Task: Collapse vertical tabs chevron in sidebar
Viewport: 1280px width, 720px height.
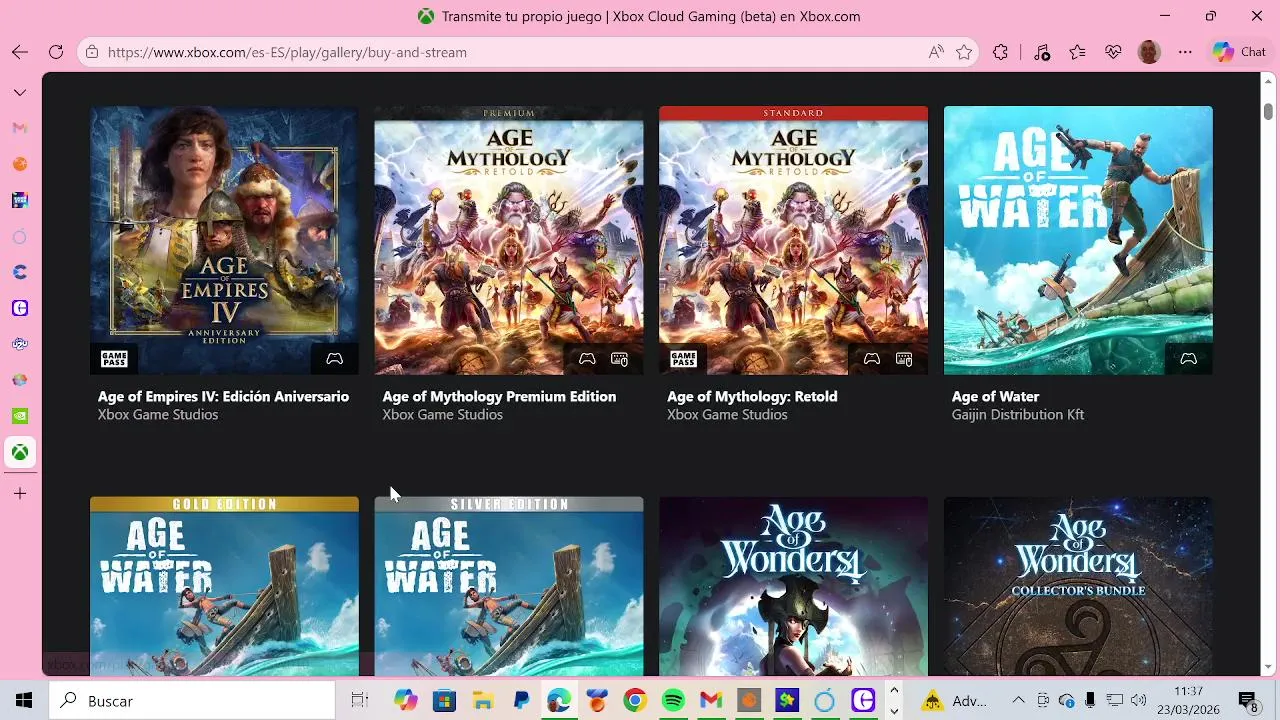Action: pos(20,92)
